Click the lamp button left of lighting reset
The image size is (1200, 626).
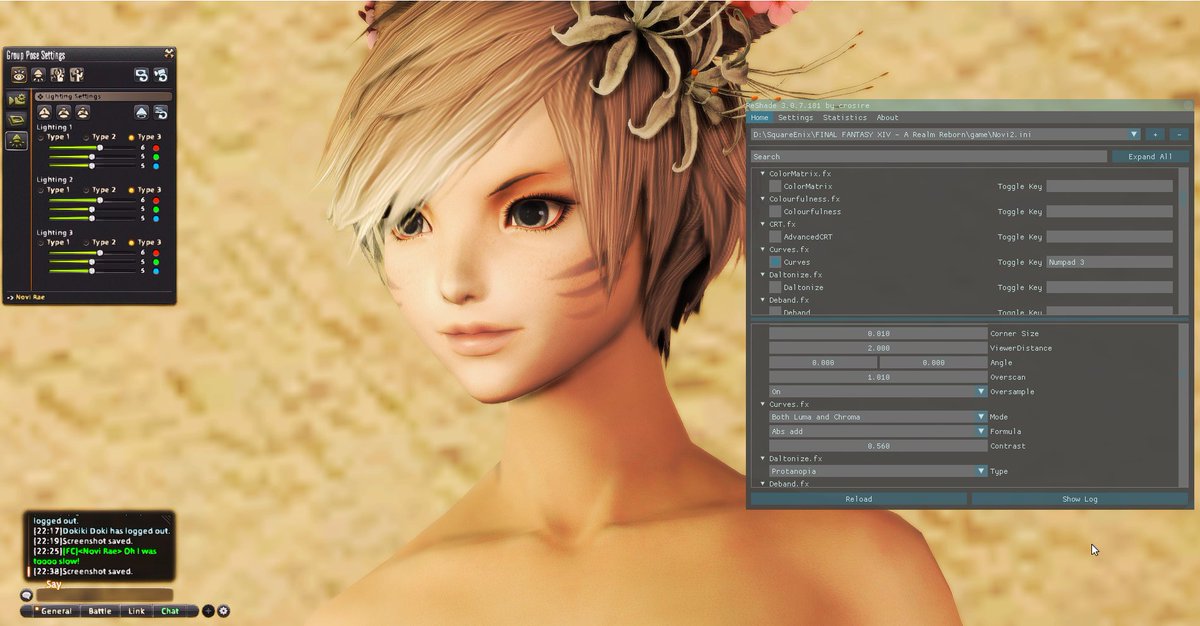tap(142, 113)
